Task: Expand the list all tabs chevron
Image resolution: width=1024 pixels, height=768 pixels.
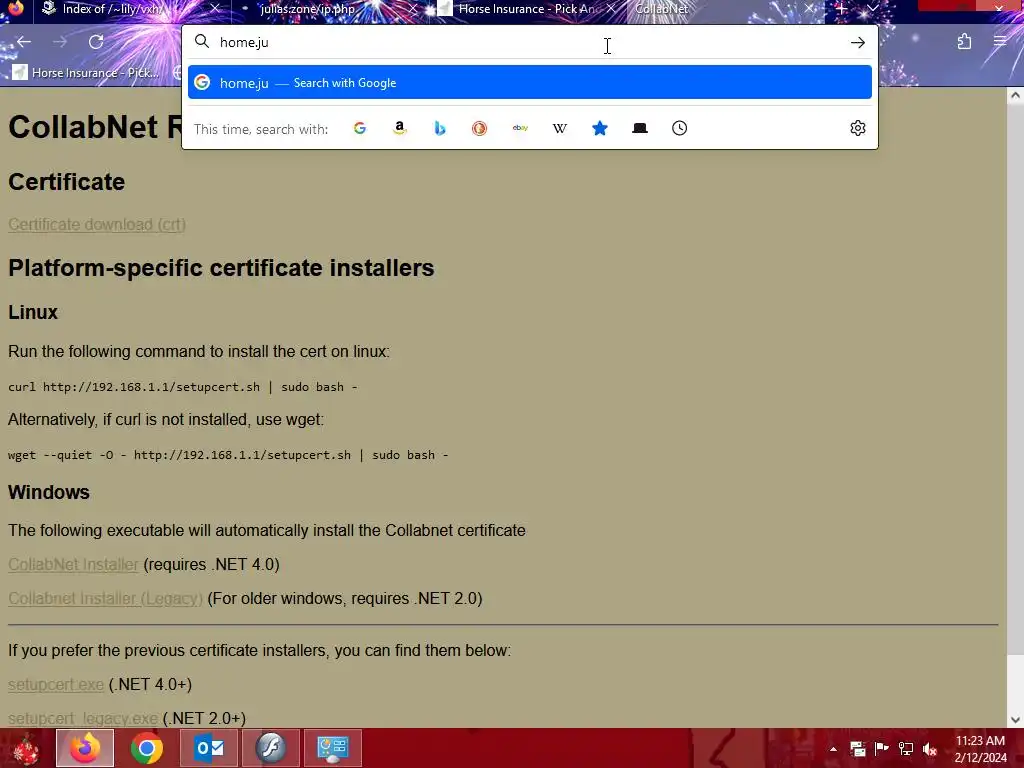Action: [872, 8]
